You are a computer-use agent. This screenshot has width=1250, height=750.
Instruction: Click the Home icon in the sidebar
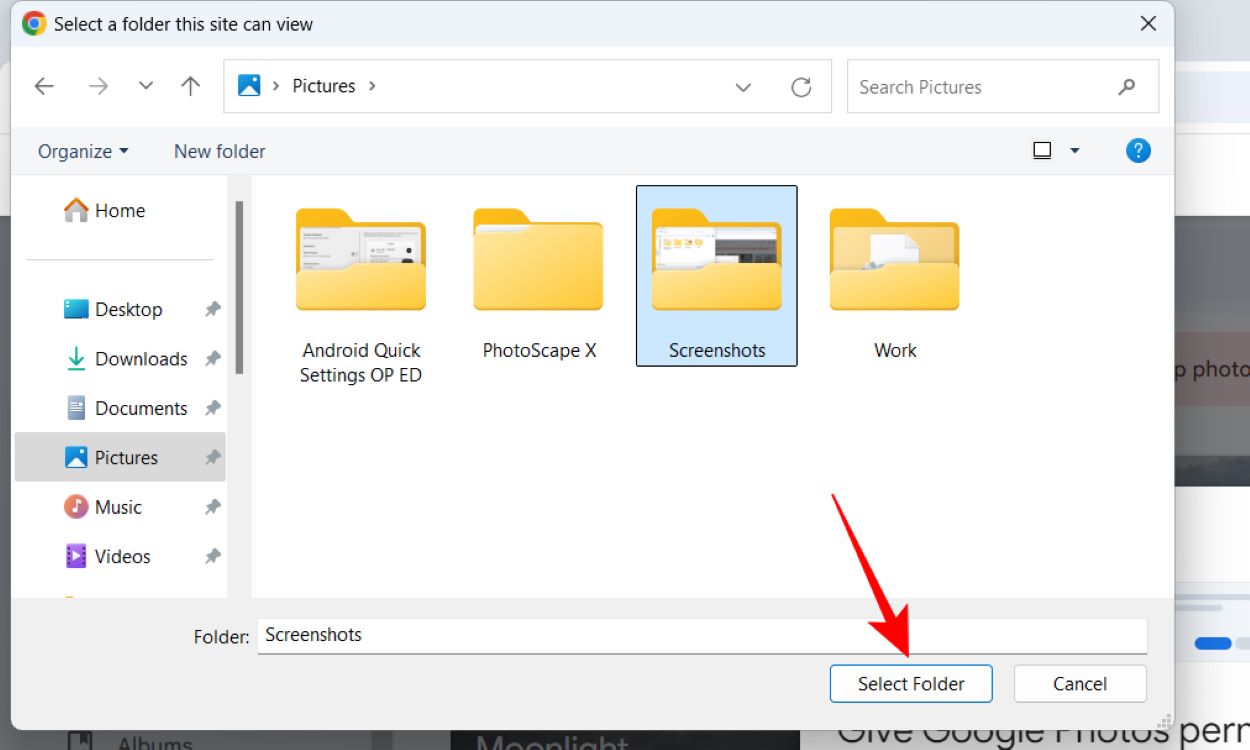pos(75,210)
